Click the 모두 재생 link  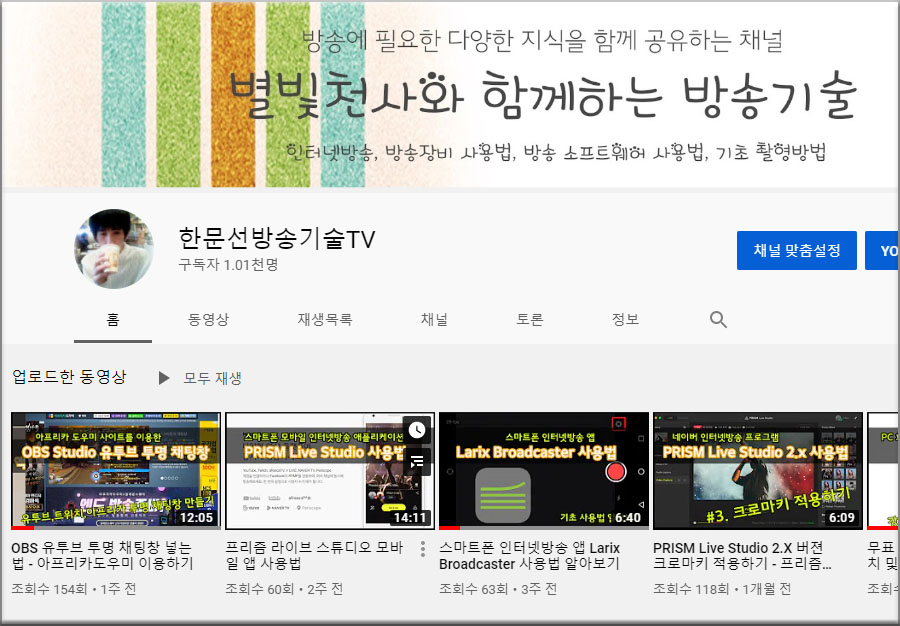click(212, 378)
